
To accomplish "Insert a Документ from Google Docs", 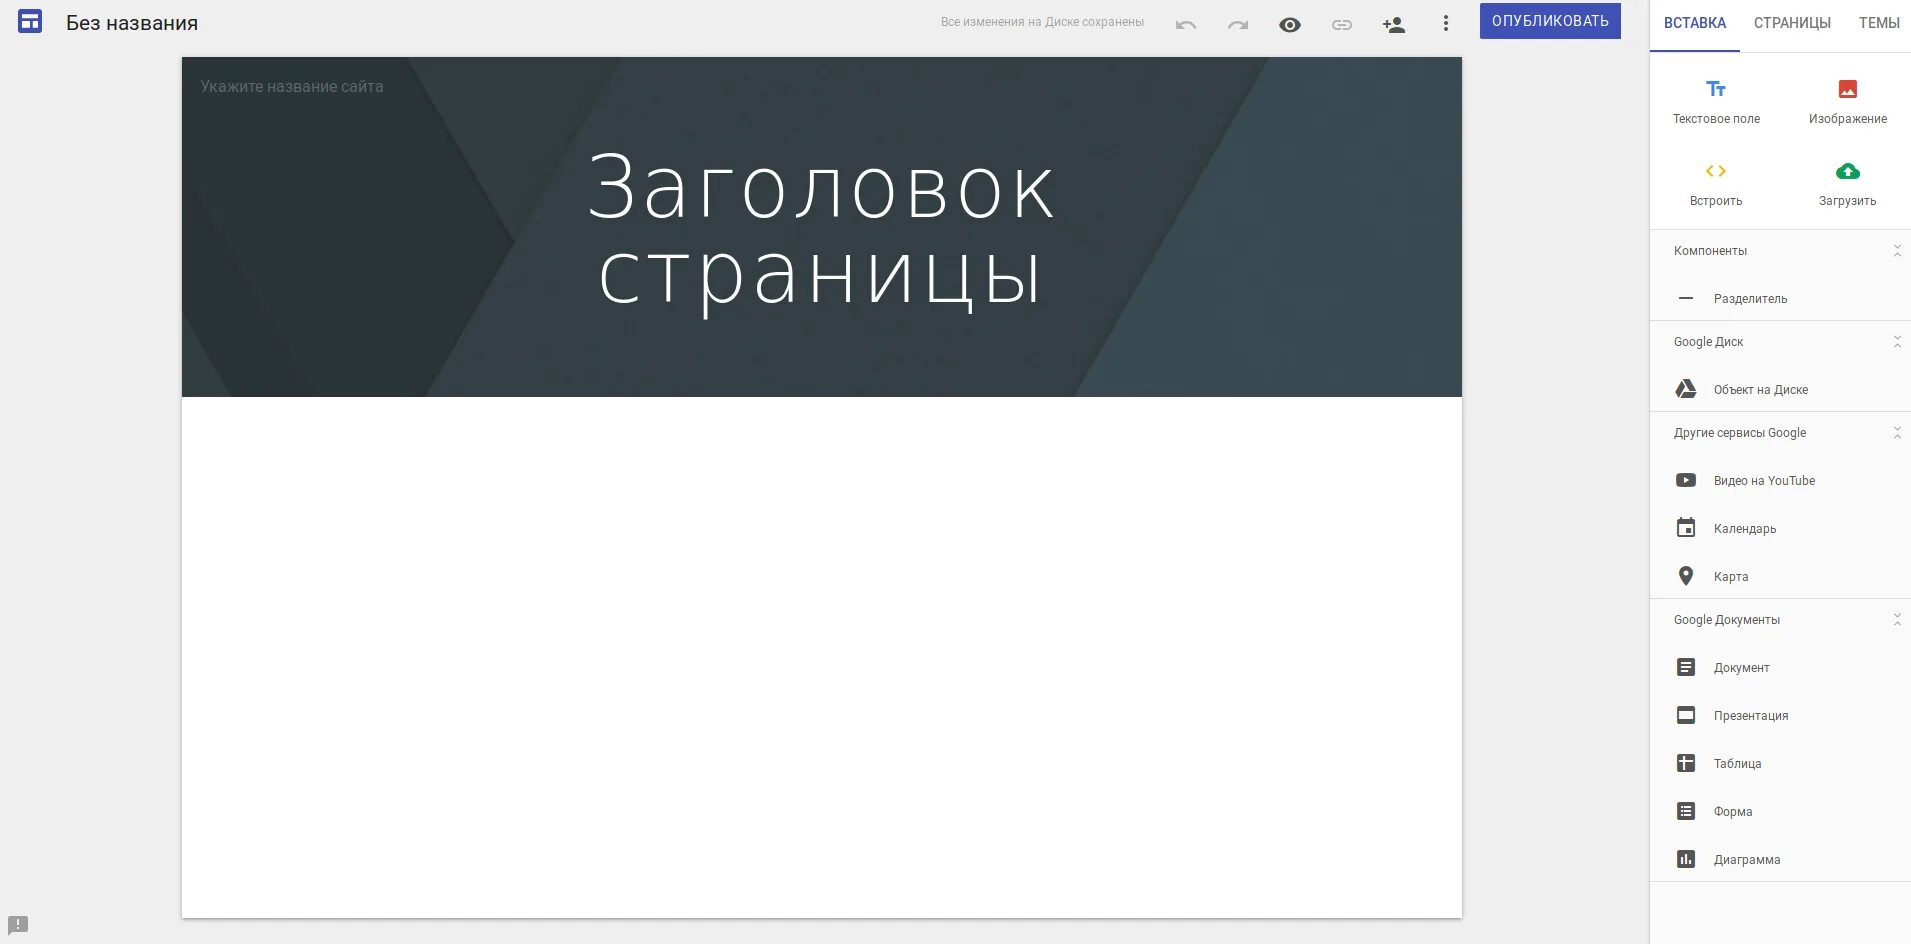I will pyautogui.click(x=1780, y=667).
